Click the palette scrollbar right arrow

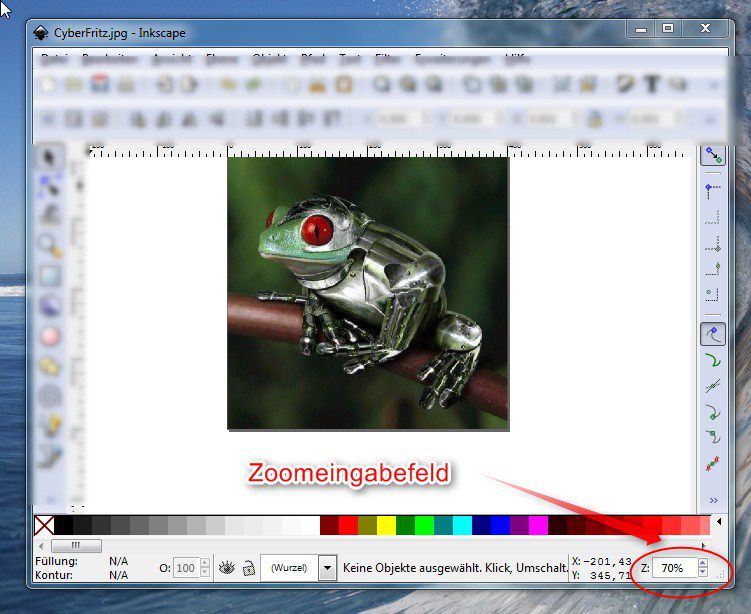703,546
